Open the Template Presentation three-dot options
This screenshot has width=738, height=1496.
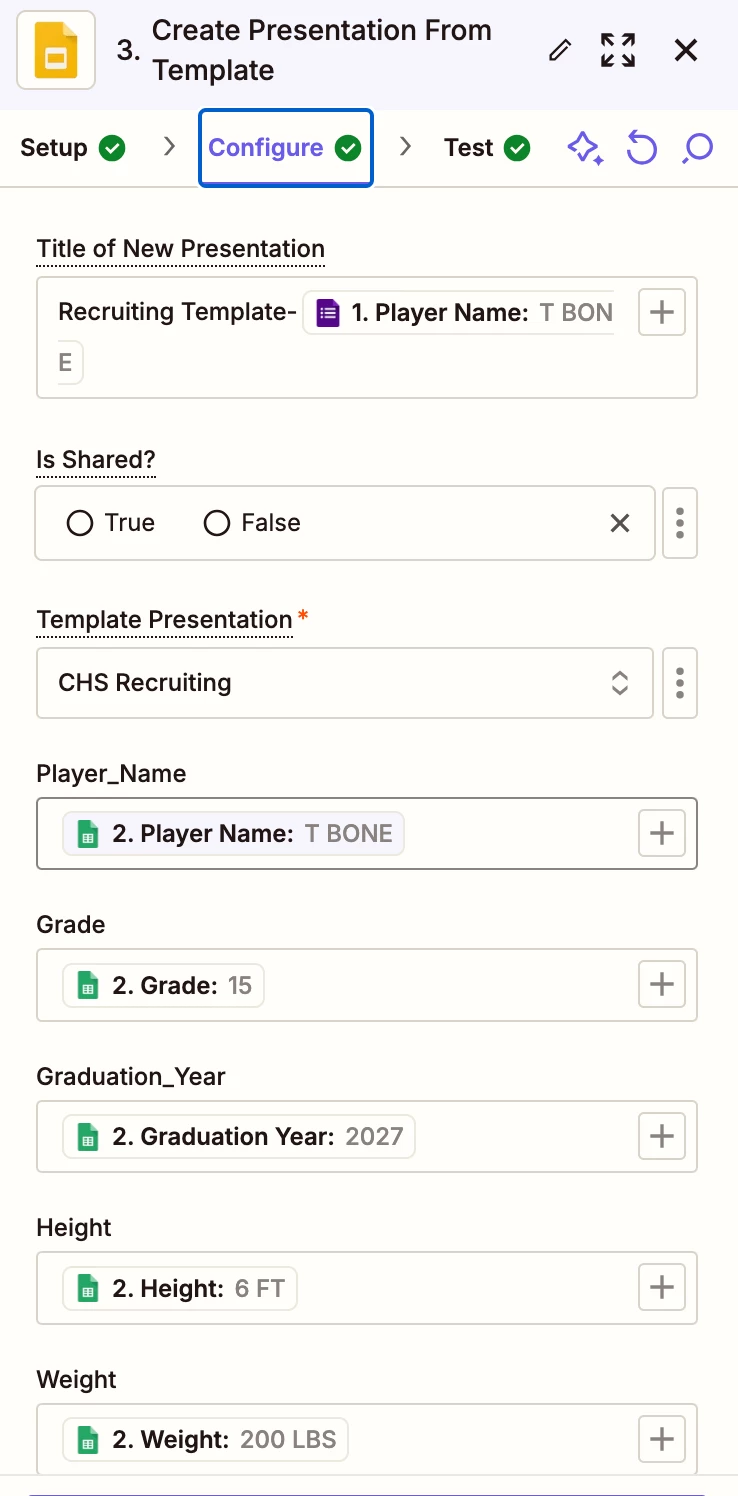pos(680,683)
